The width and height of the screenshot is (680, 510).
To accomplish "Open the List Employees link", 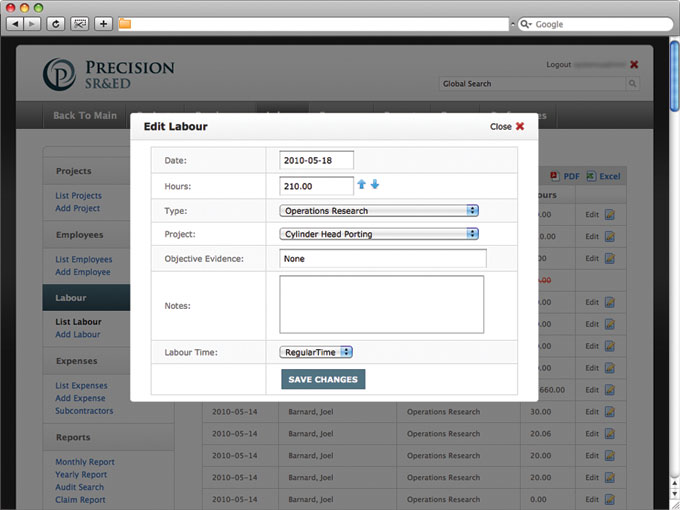I will click(84, 259).
